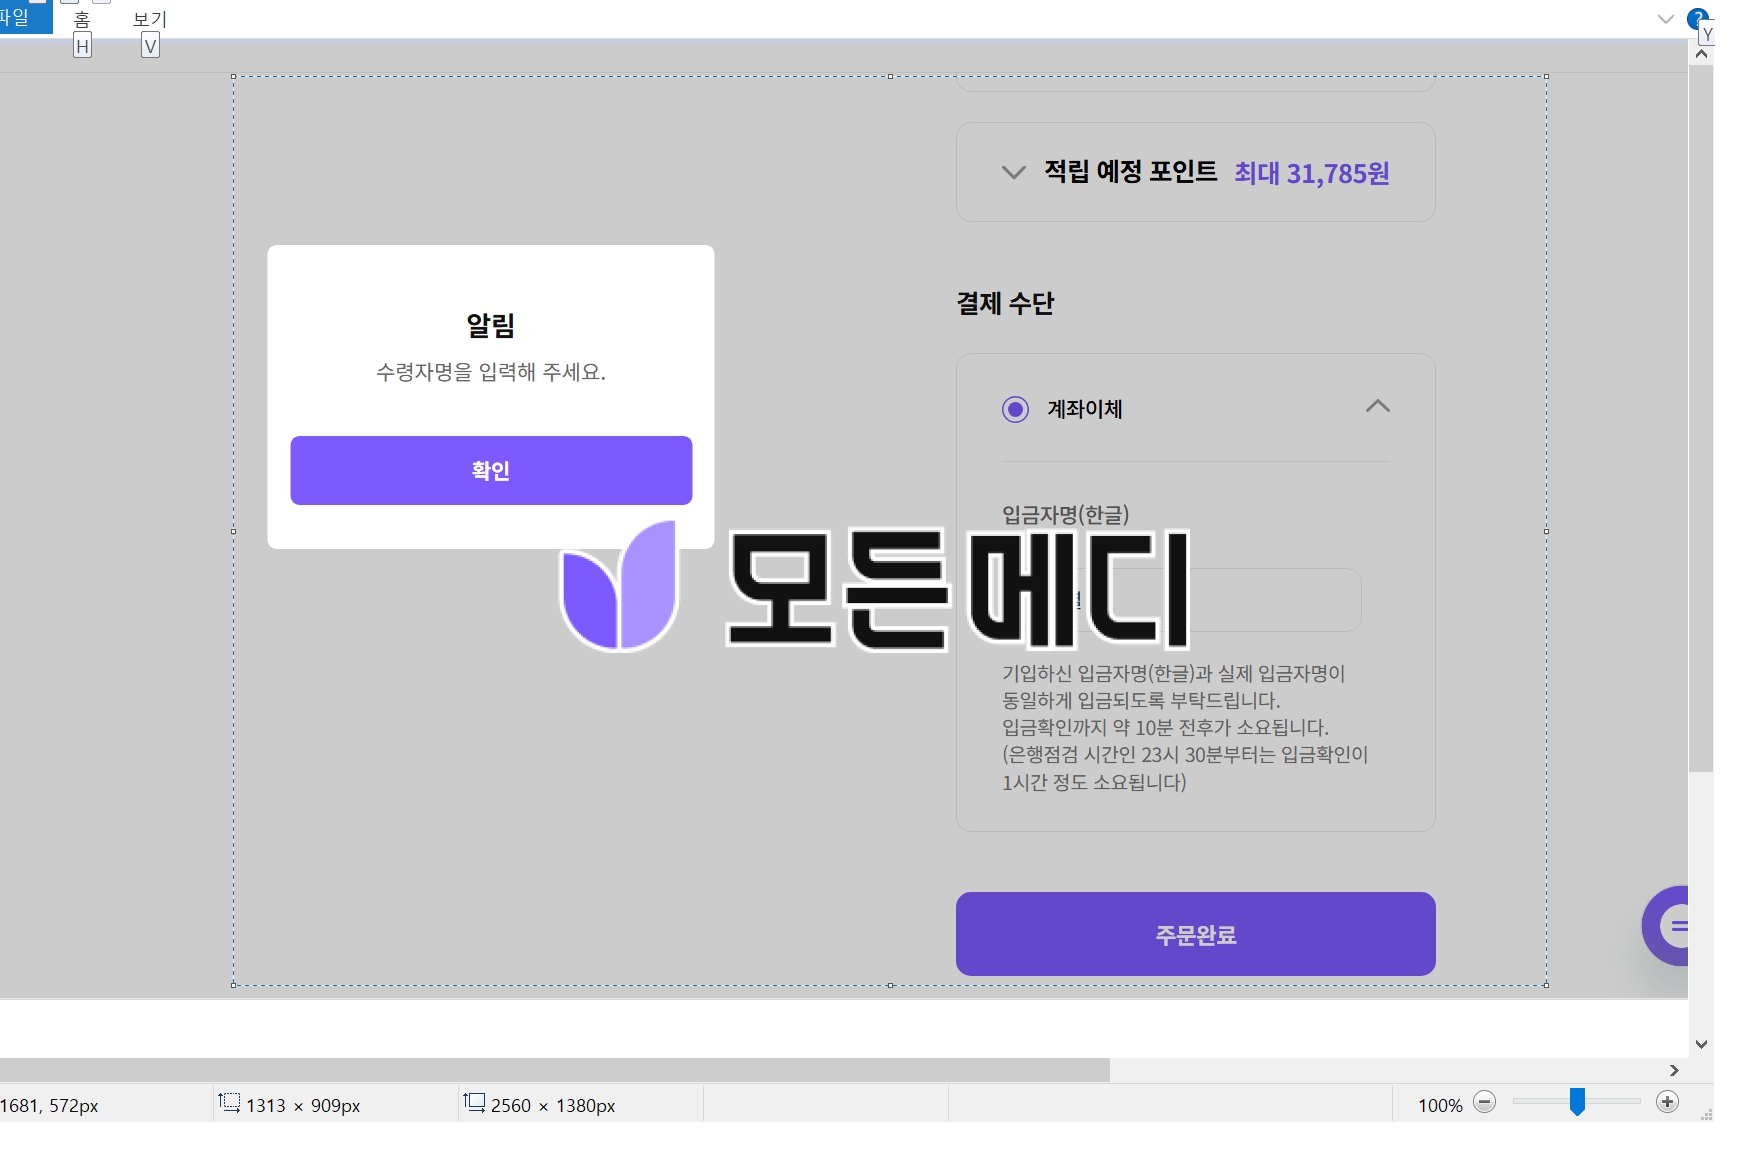Click the 알림 alert title
Image resolution: width=1747 pixels, height=1168 pixels.
pyautogui.click(x=491, y=325)
